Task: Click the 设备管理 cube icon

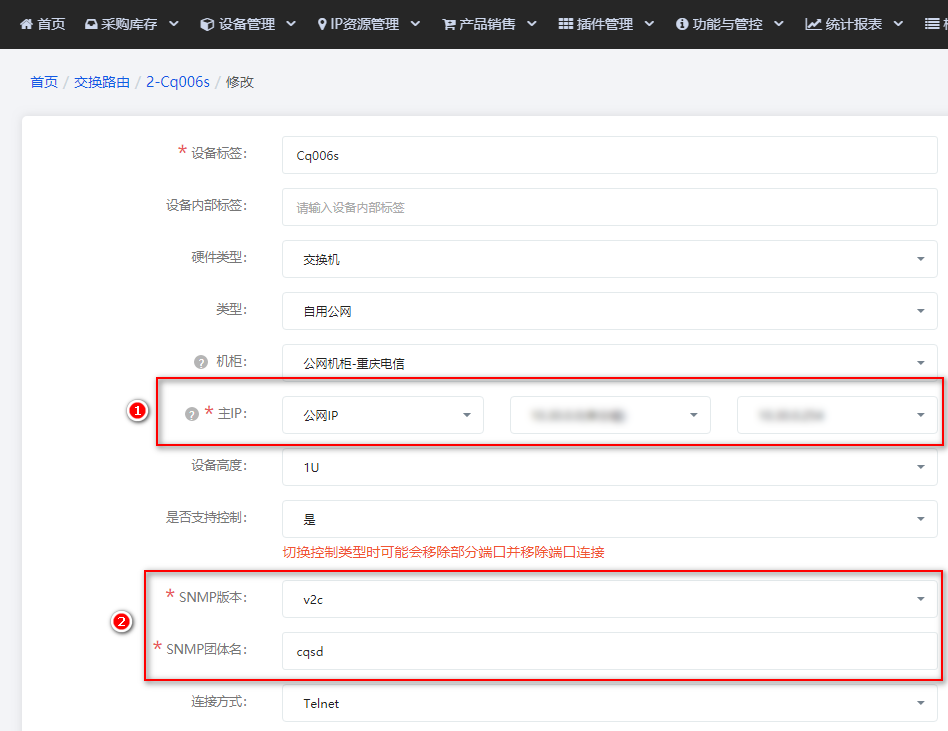Action: click(x=207, y=24)
